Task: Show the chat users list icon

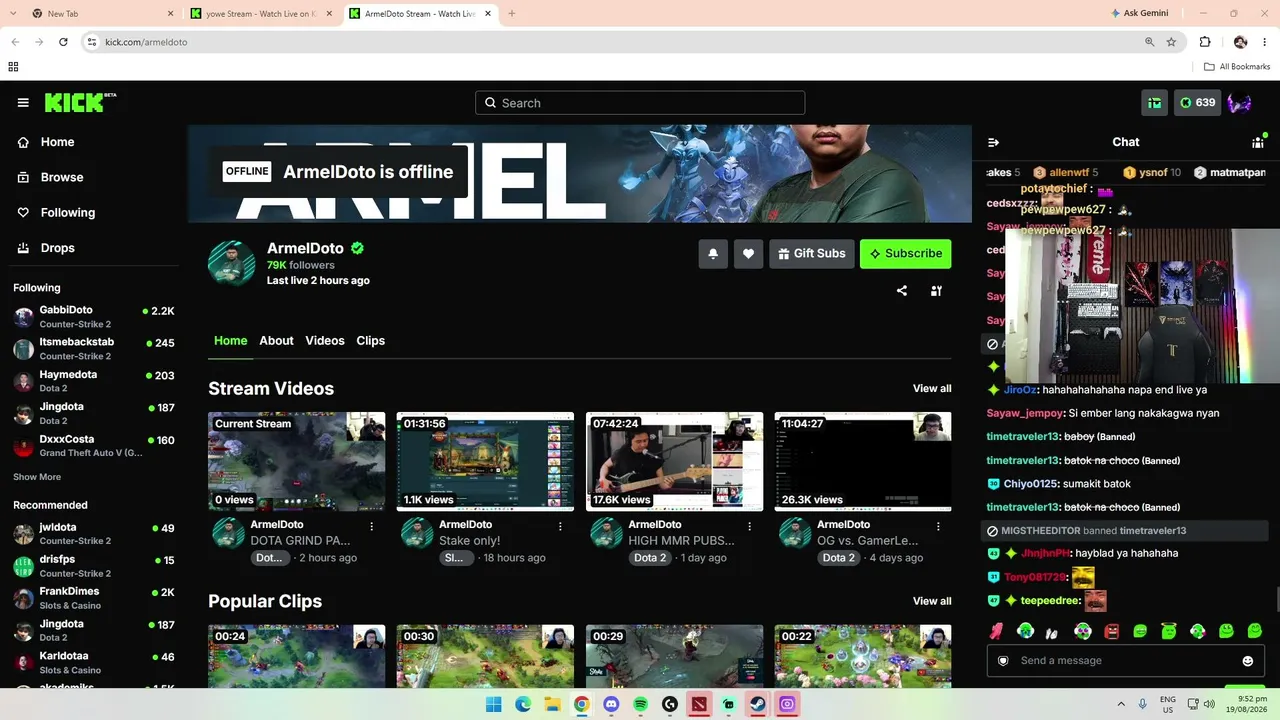Action: (1258, 143)
